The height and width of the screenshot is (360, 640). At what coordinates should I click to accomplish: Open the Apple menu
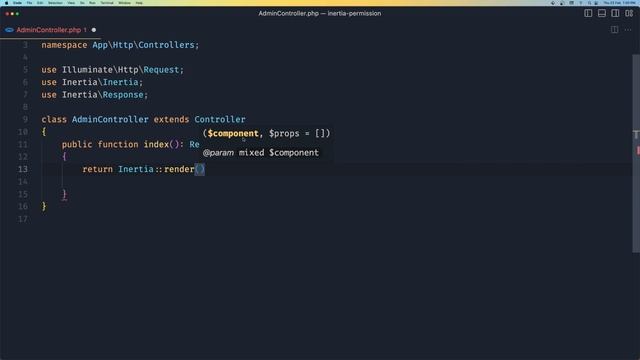coord(7,3)
